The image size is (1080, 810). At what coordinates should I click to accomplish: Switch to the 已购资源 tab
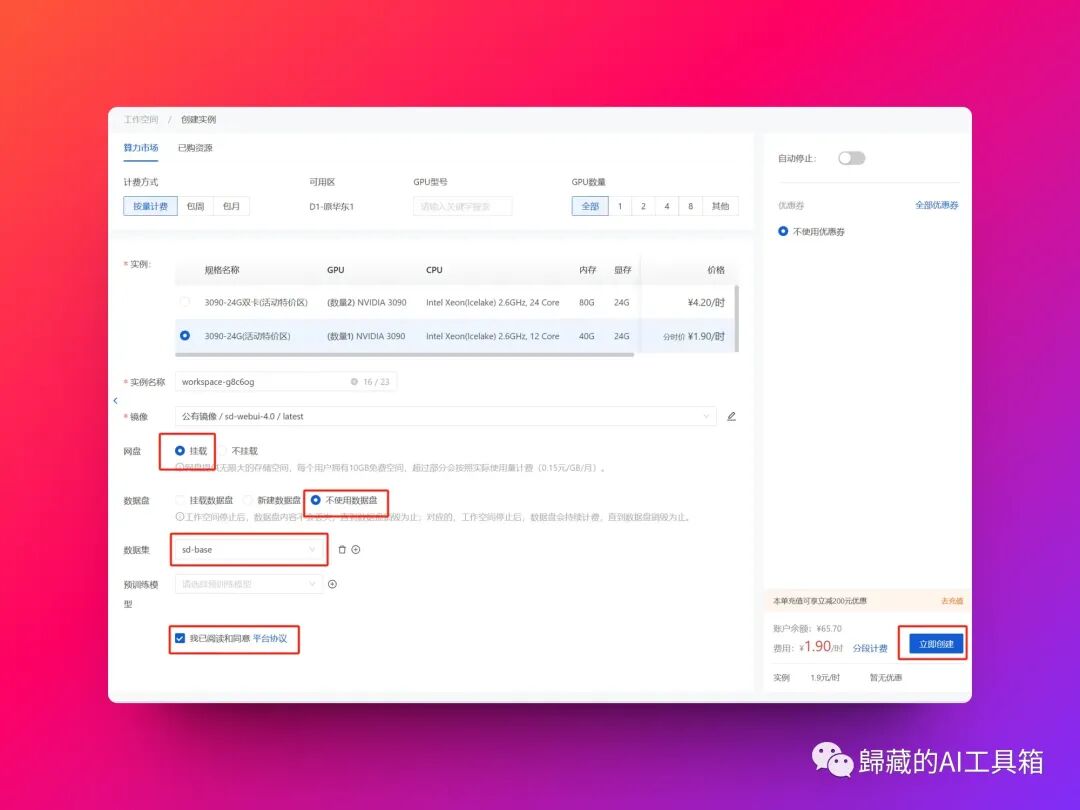click(x=195, y=148)
